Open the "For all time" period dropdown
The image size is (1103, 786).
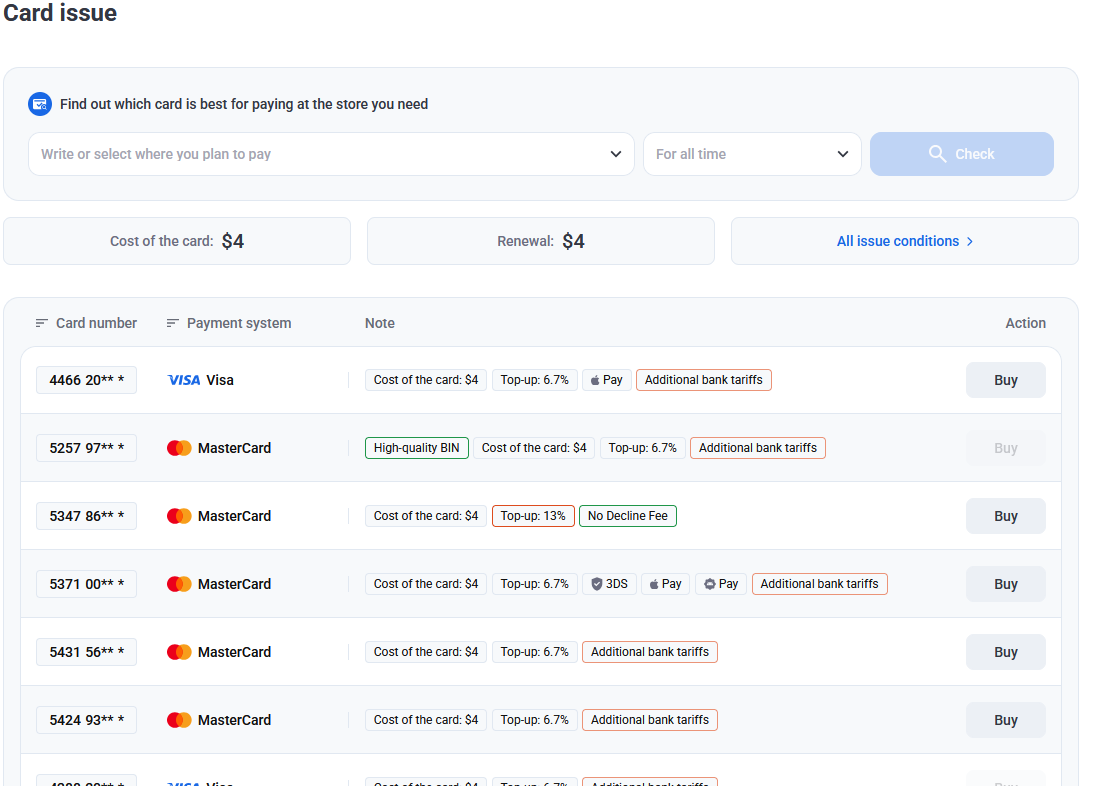pos(752,154)
